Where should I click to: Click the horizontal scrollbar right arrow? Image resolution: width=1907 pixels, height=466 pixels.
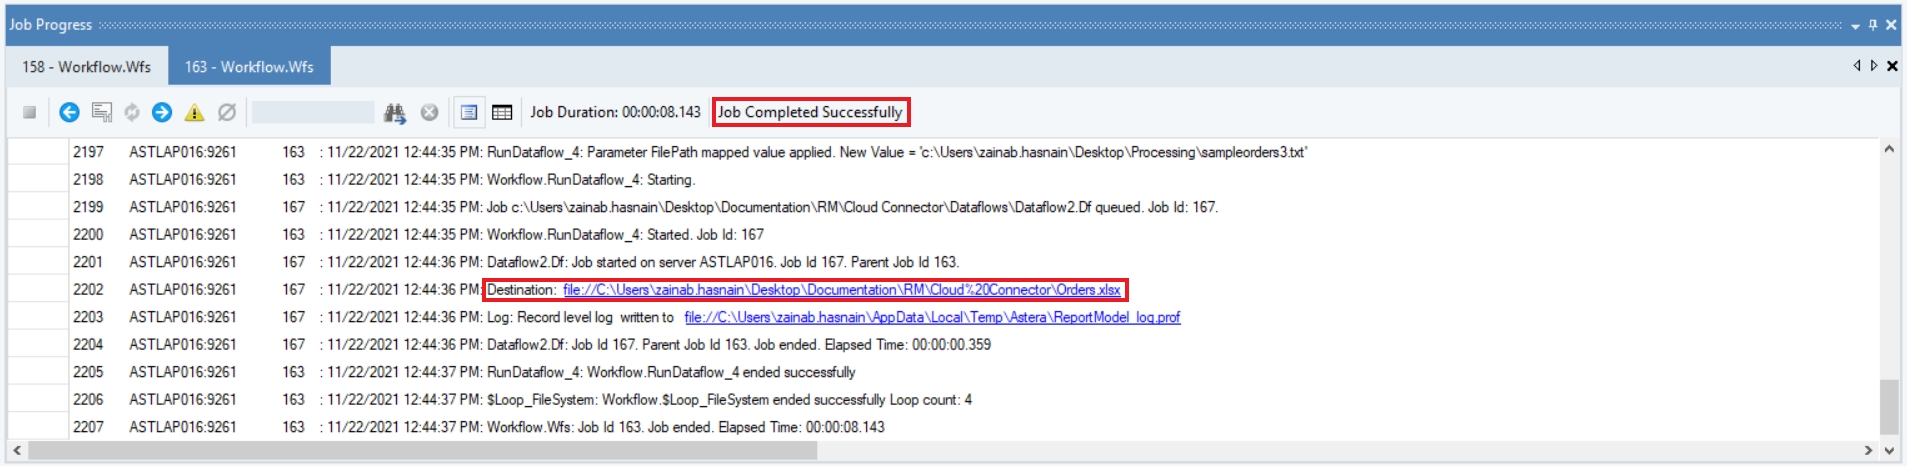pos(1868,451)
